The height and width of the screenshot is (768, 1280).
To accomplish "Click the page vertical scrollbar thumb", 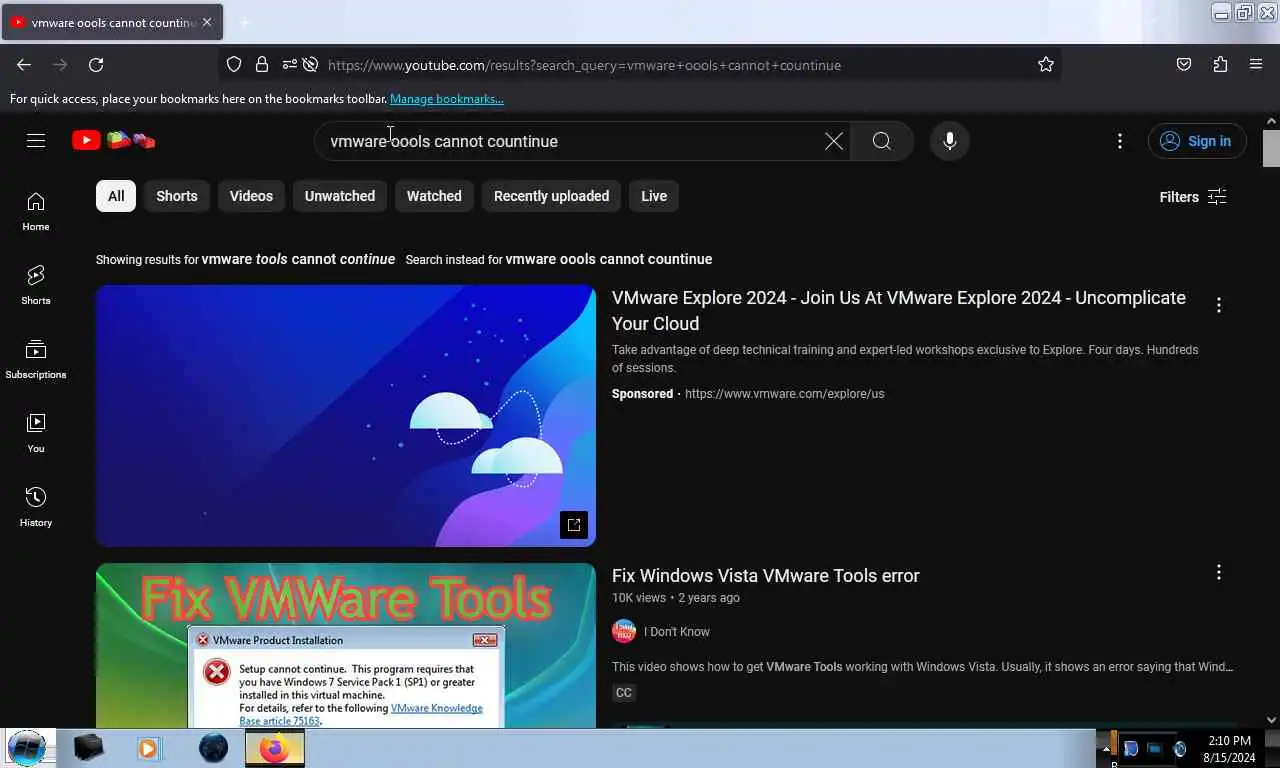I will point(1271,148).
